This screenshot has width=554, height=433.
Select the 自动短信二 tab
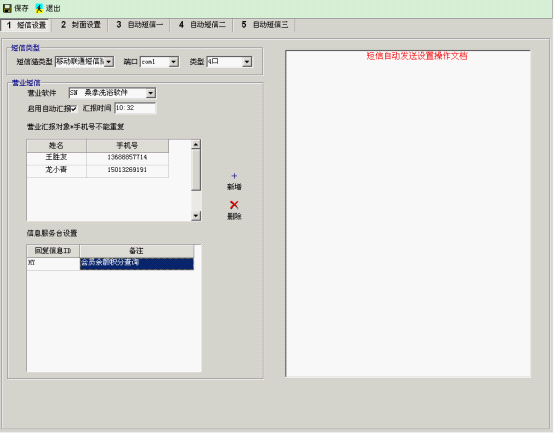pyautogui.click(x=202, y=25)
